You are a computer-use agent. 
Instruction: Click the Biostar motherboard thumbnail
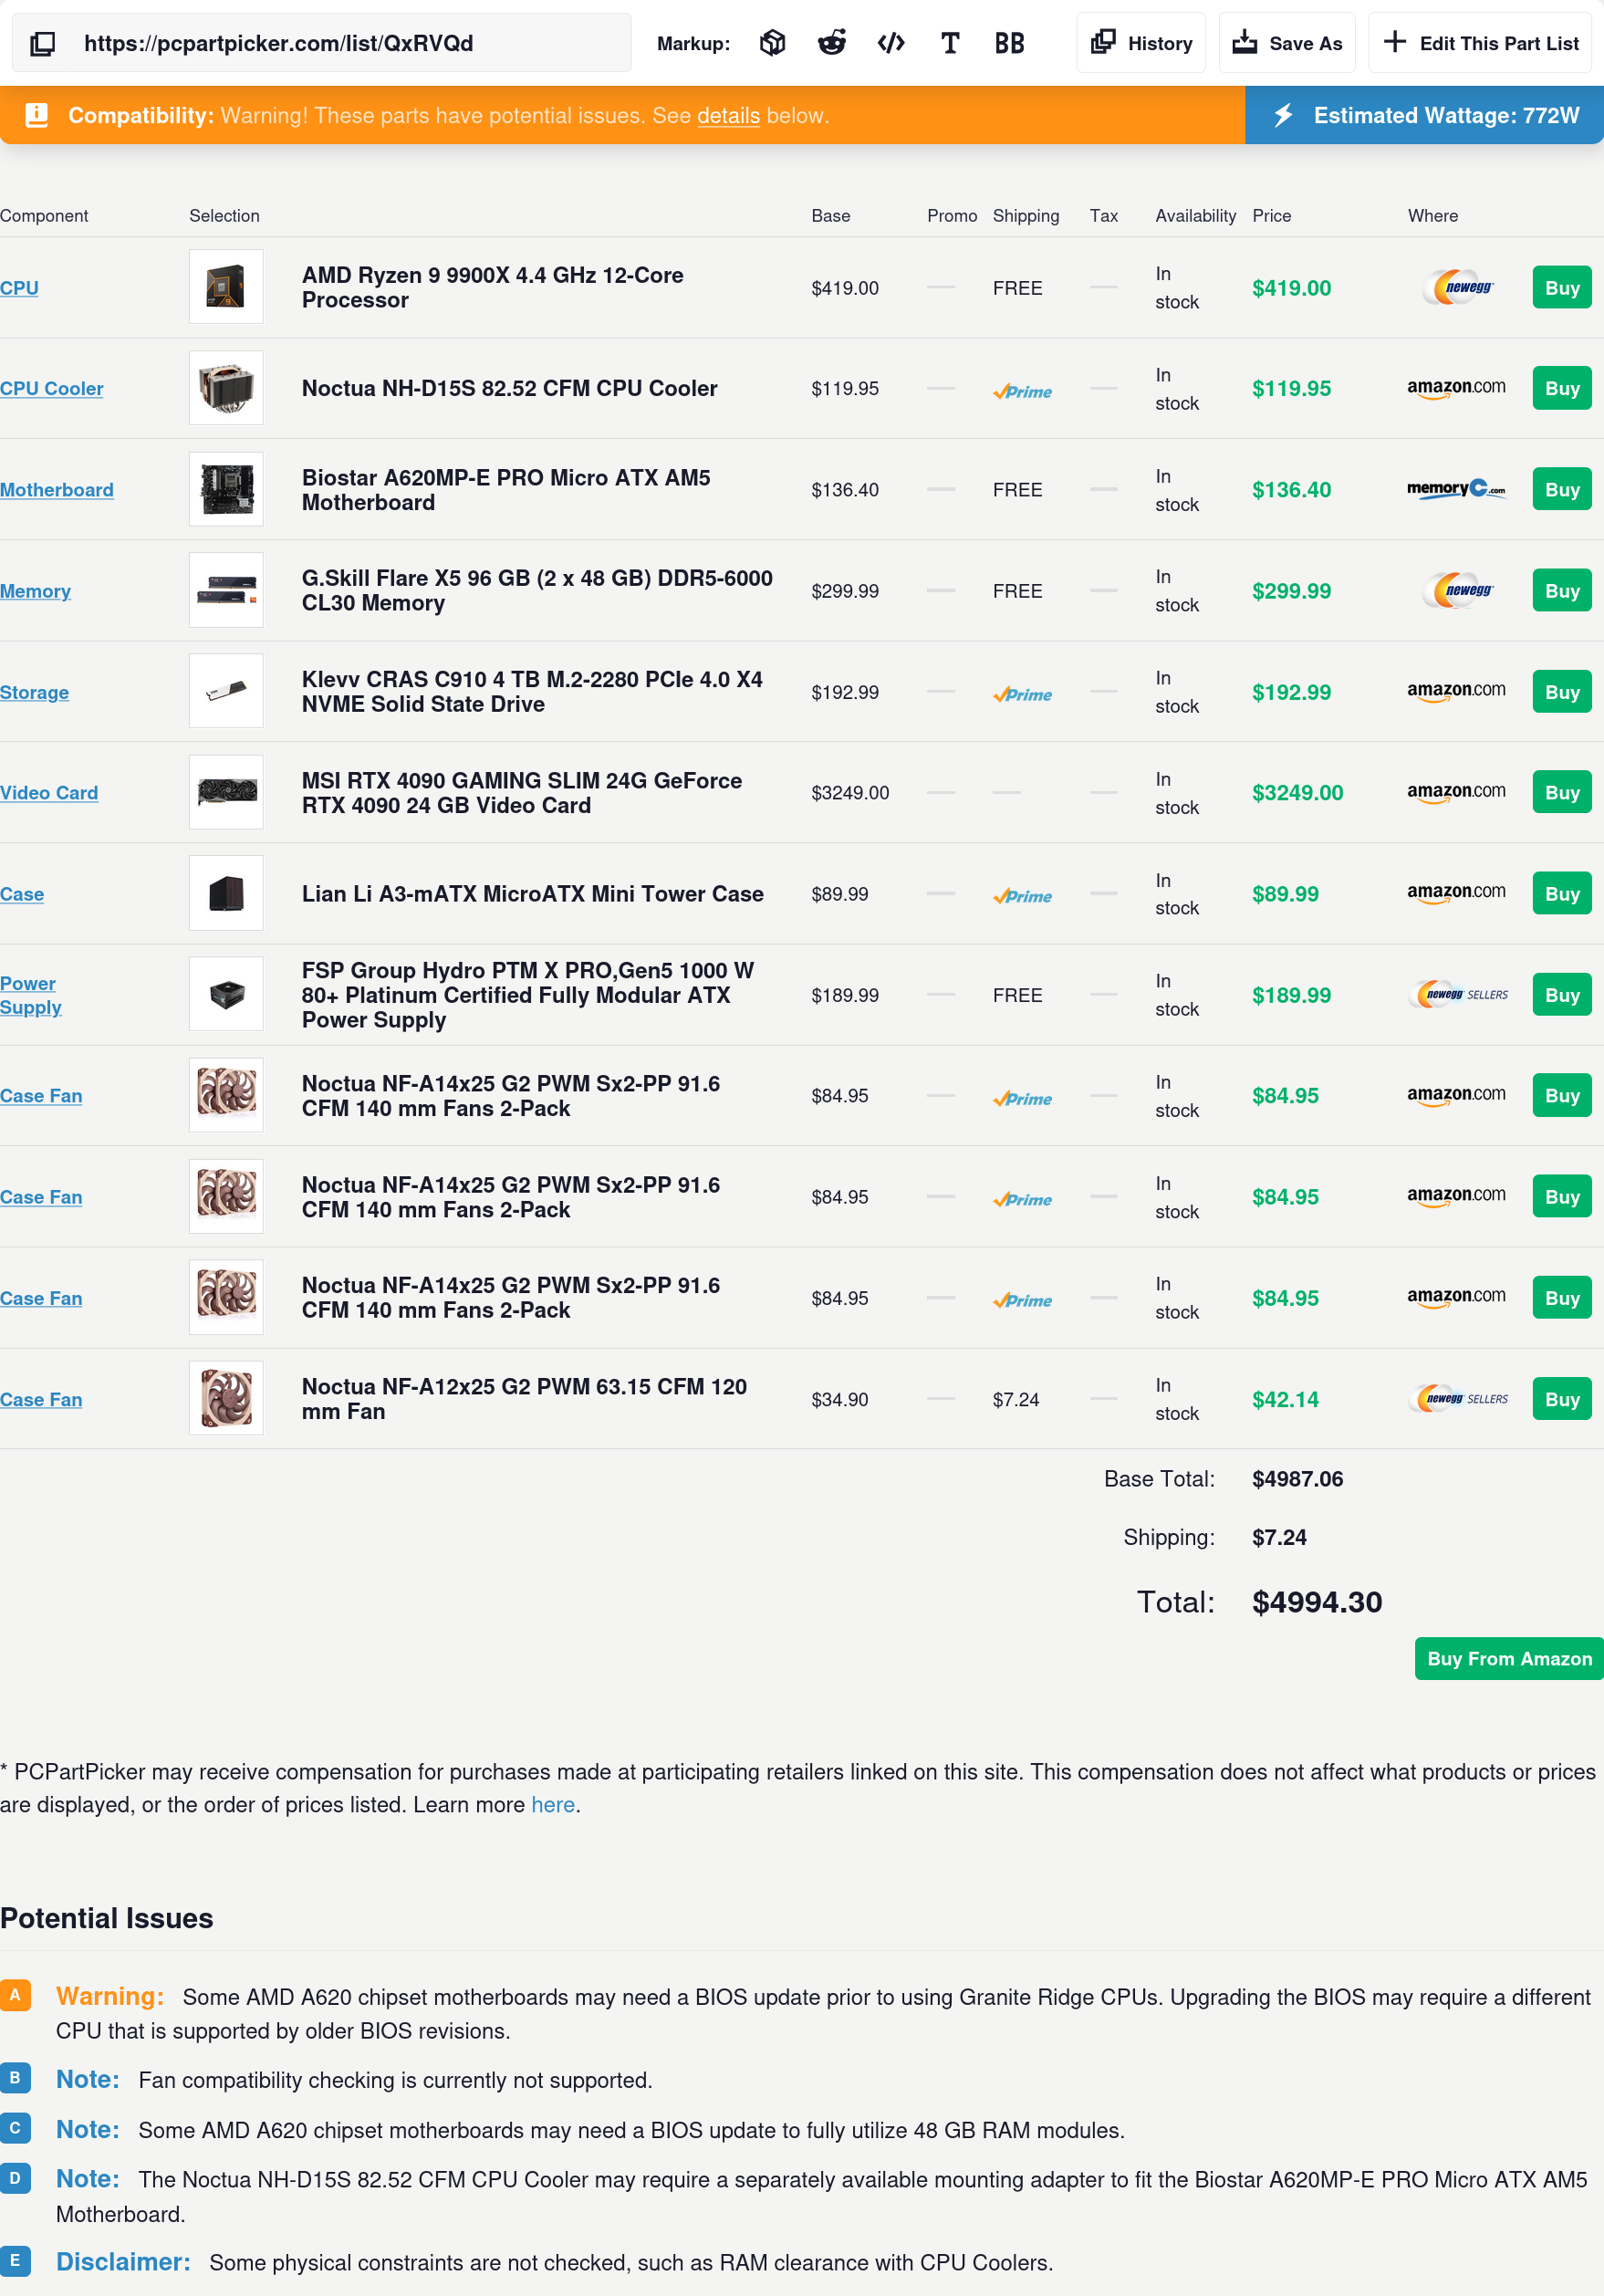pos(226,489)
